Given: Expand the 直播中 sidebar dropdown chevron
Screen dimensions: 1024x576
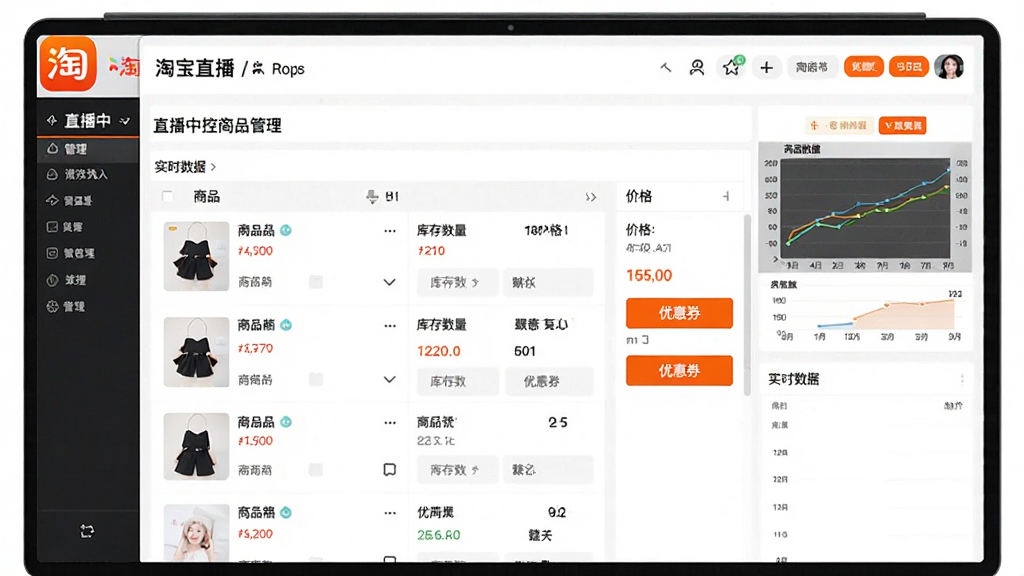Looking at the screenshot, I should coord(125,121).
